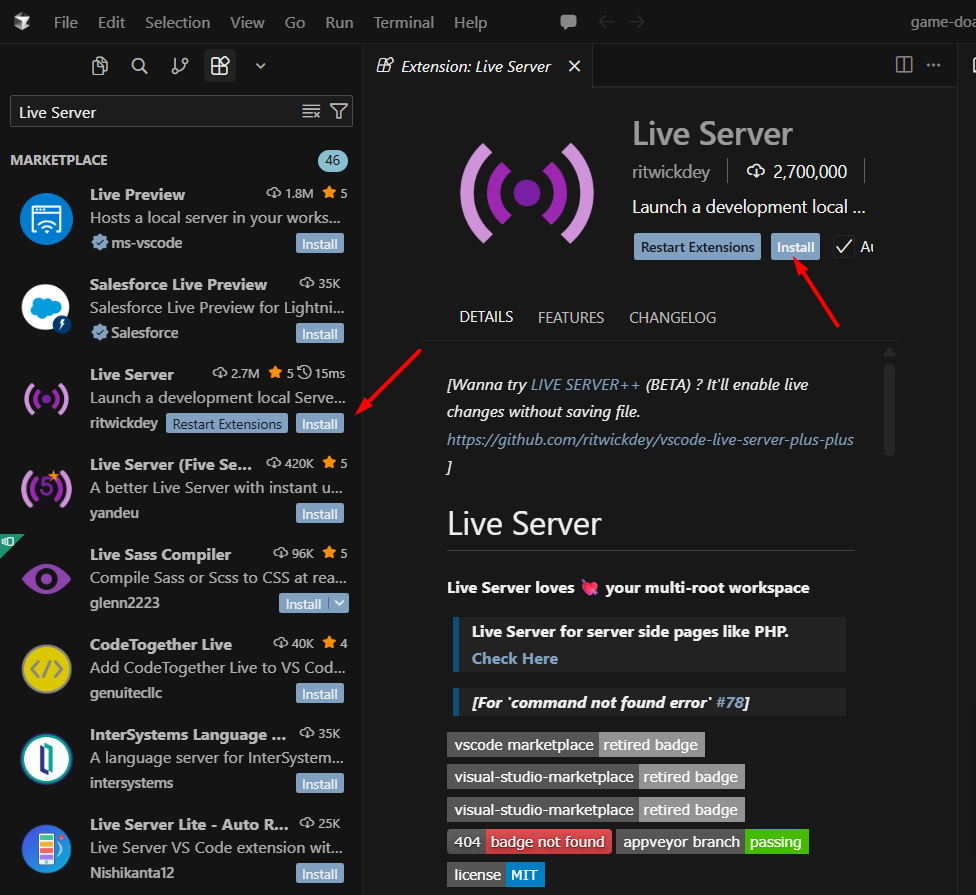Open the filter extensions funnel icon

tap(339, 111)
